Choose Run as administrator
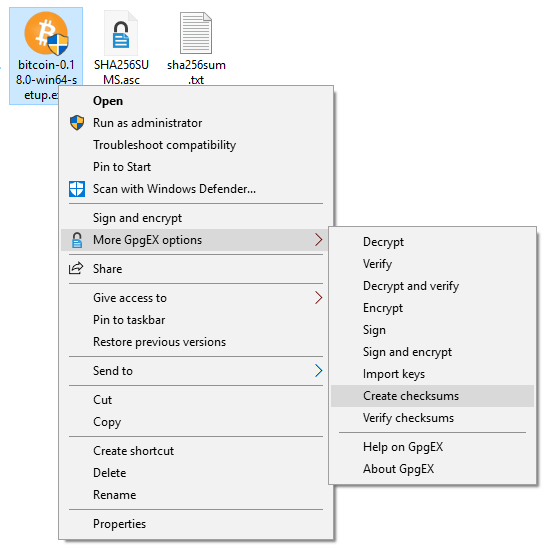The image size is (550, 556). 196,123
